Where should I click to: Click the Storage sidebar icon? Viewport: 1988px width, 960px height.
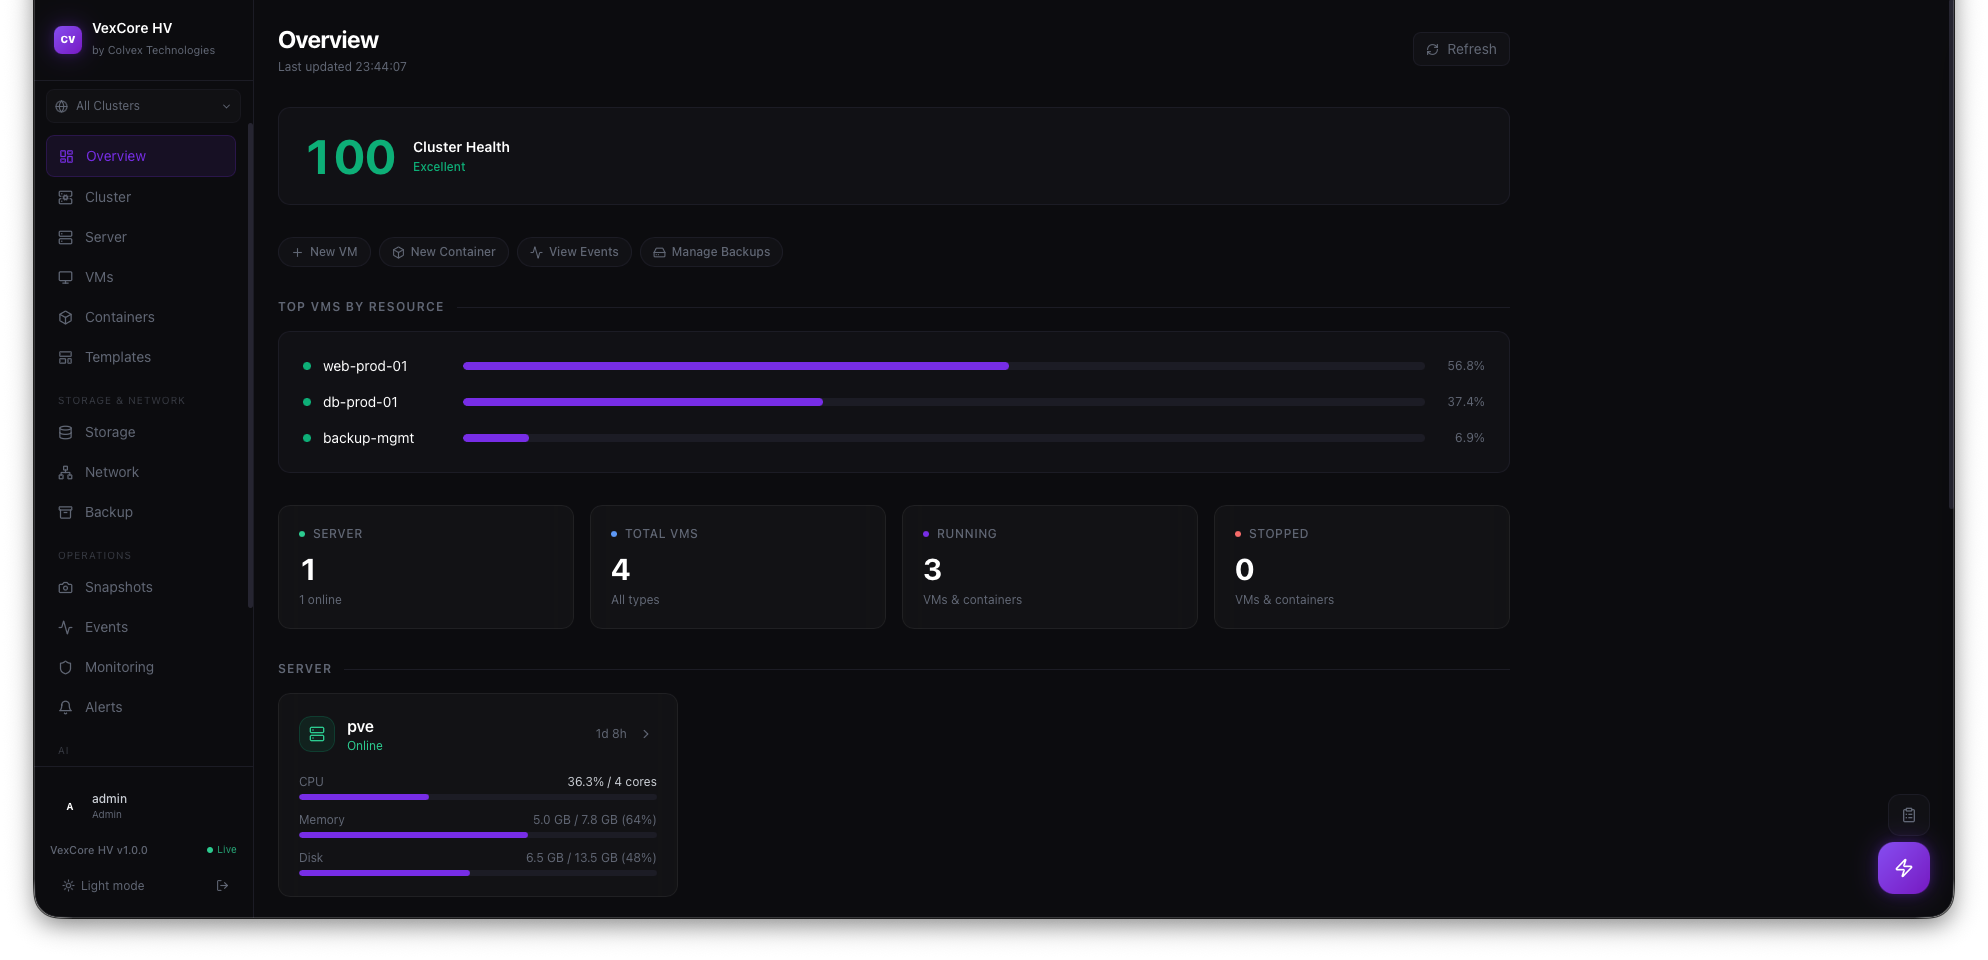(x=65, y=432)
